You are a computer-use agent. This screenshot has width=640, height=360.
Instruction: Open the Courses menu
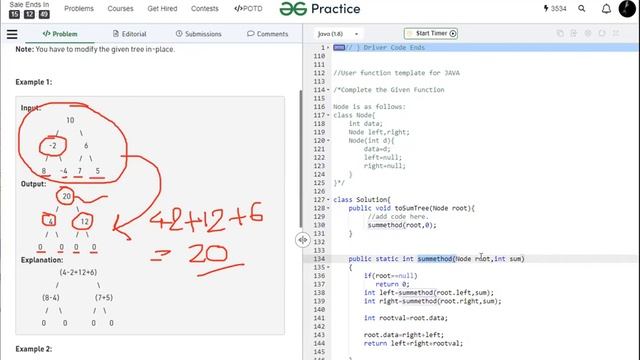pyautogui.click(x=120, y=9)
